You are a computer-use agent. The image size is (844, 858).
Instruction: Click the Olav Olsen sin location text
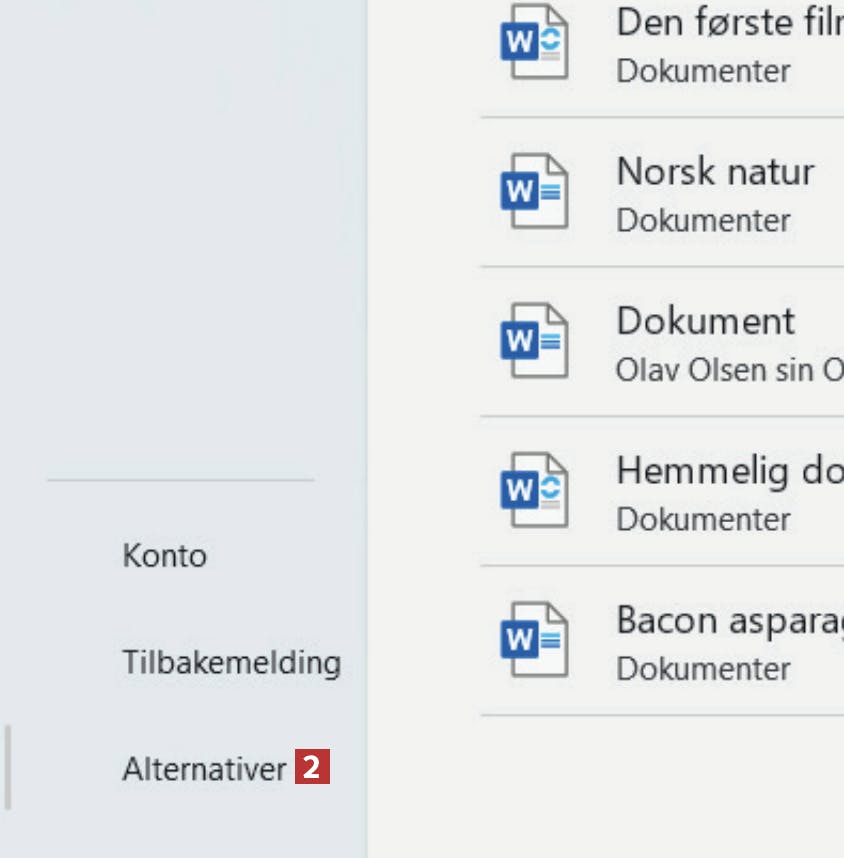point(730,370)
